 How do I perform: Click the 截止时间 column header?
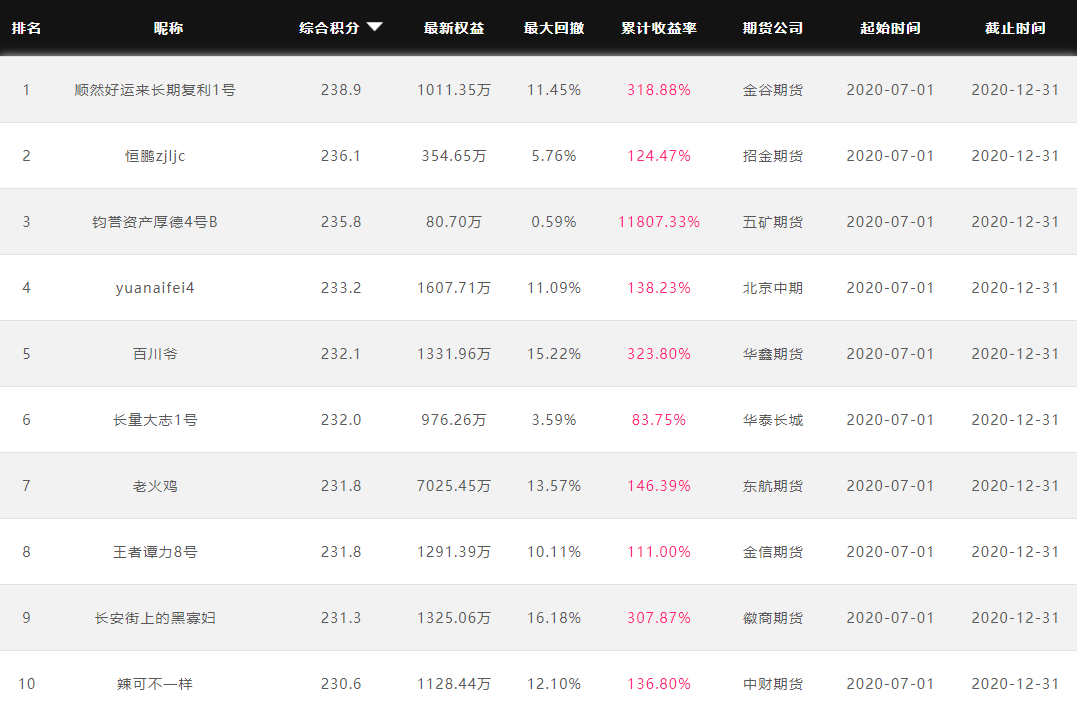coord(1015,28)
